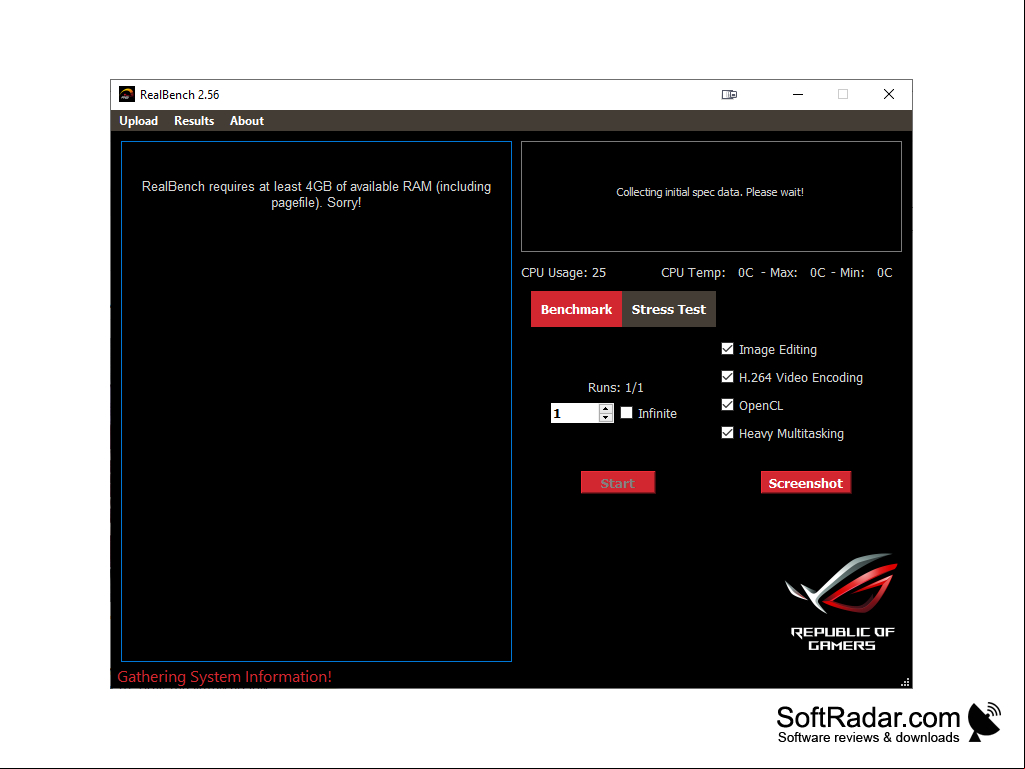Image resolution: width=1025 pixels, height=769 pixels.
Task: Increase runs with the up spinner arrow
Action: 606,409
